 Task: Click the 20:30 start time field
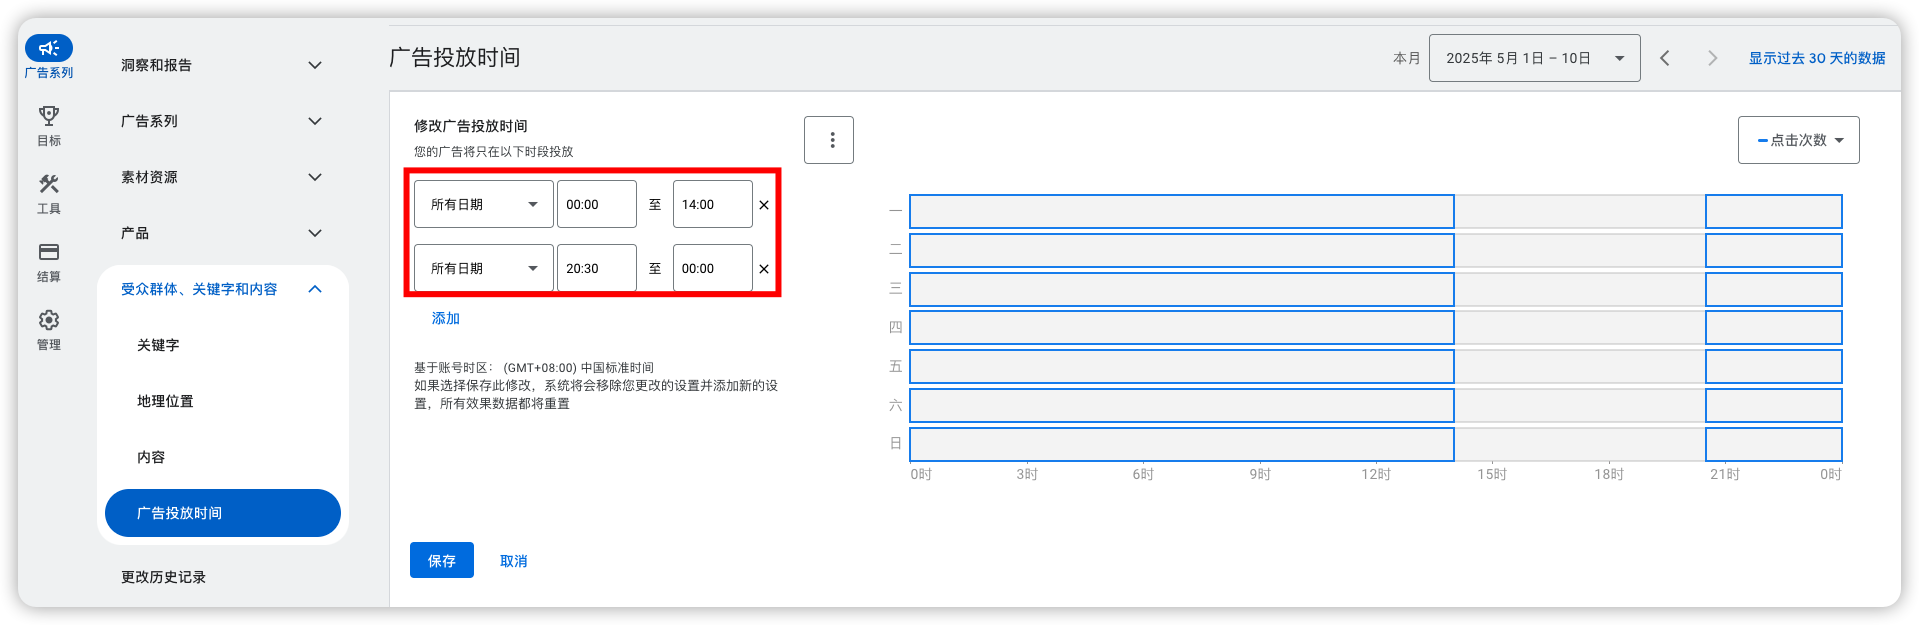[x=596, y=269]
